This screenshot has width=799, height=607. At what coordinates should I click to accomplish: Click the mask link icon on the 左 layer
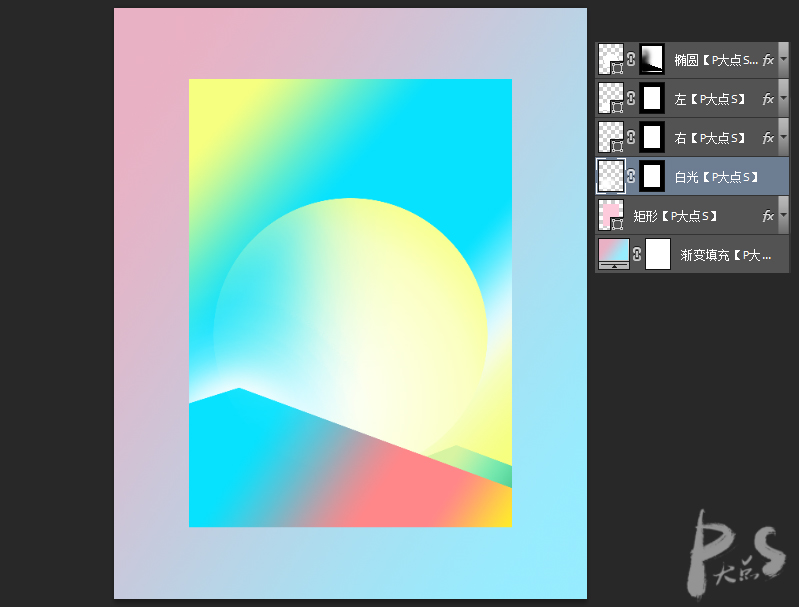[631, 98]
